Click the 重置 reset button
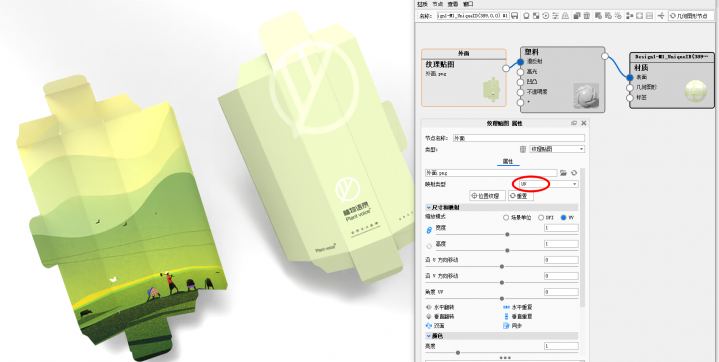Viewport: 719px width, 362px height. tap(521, 196)
